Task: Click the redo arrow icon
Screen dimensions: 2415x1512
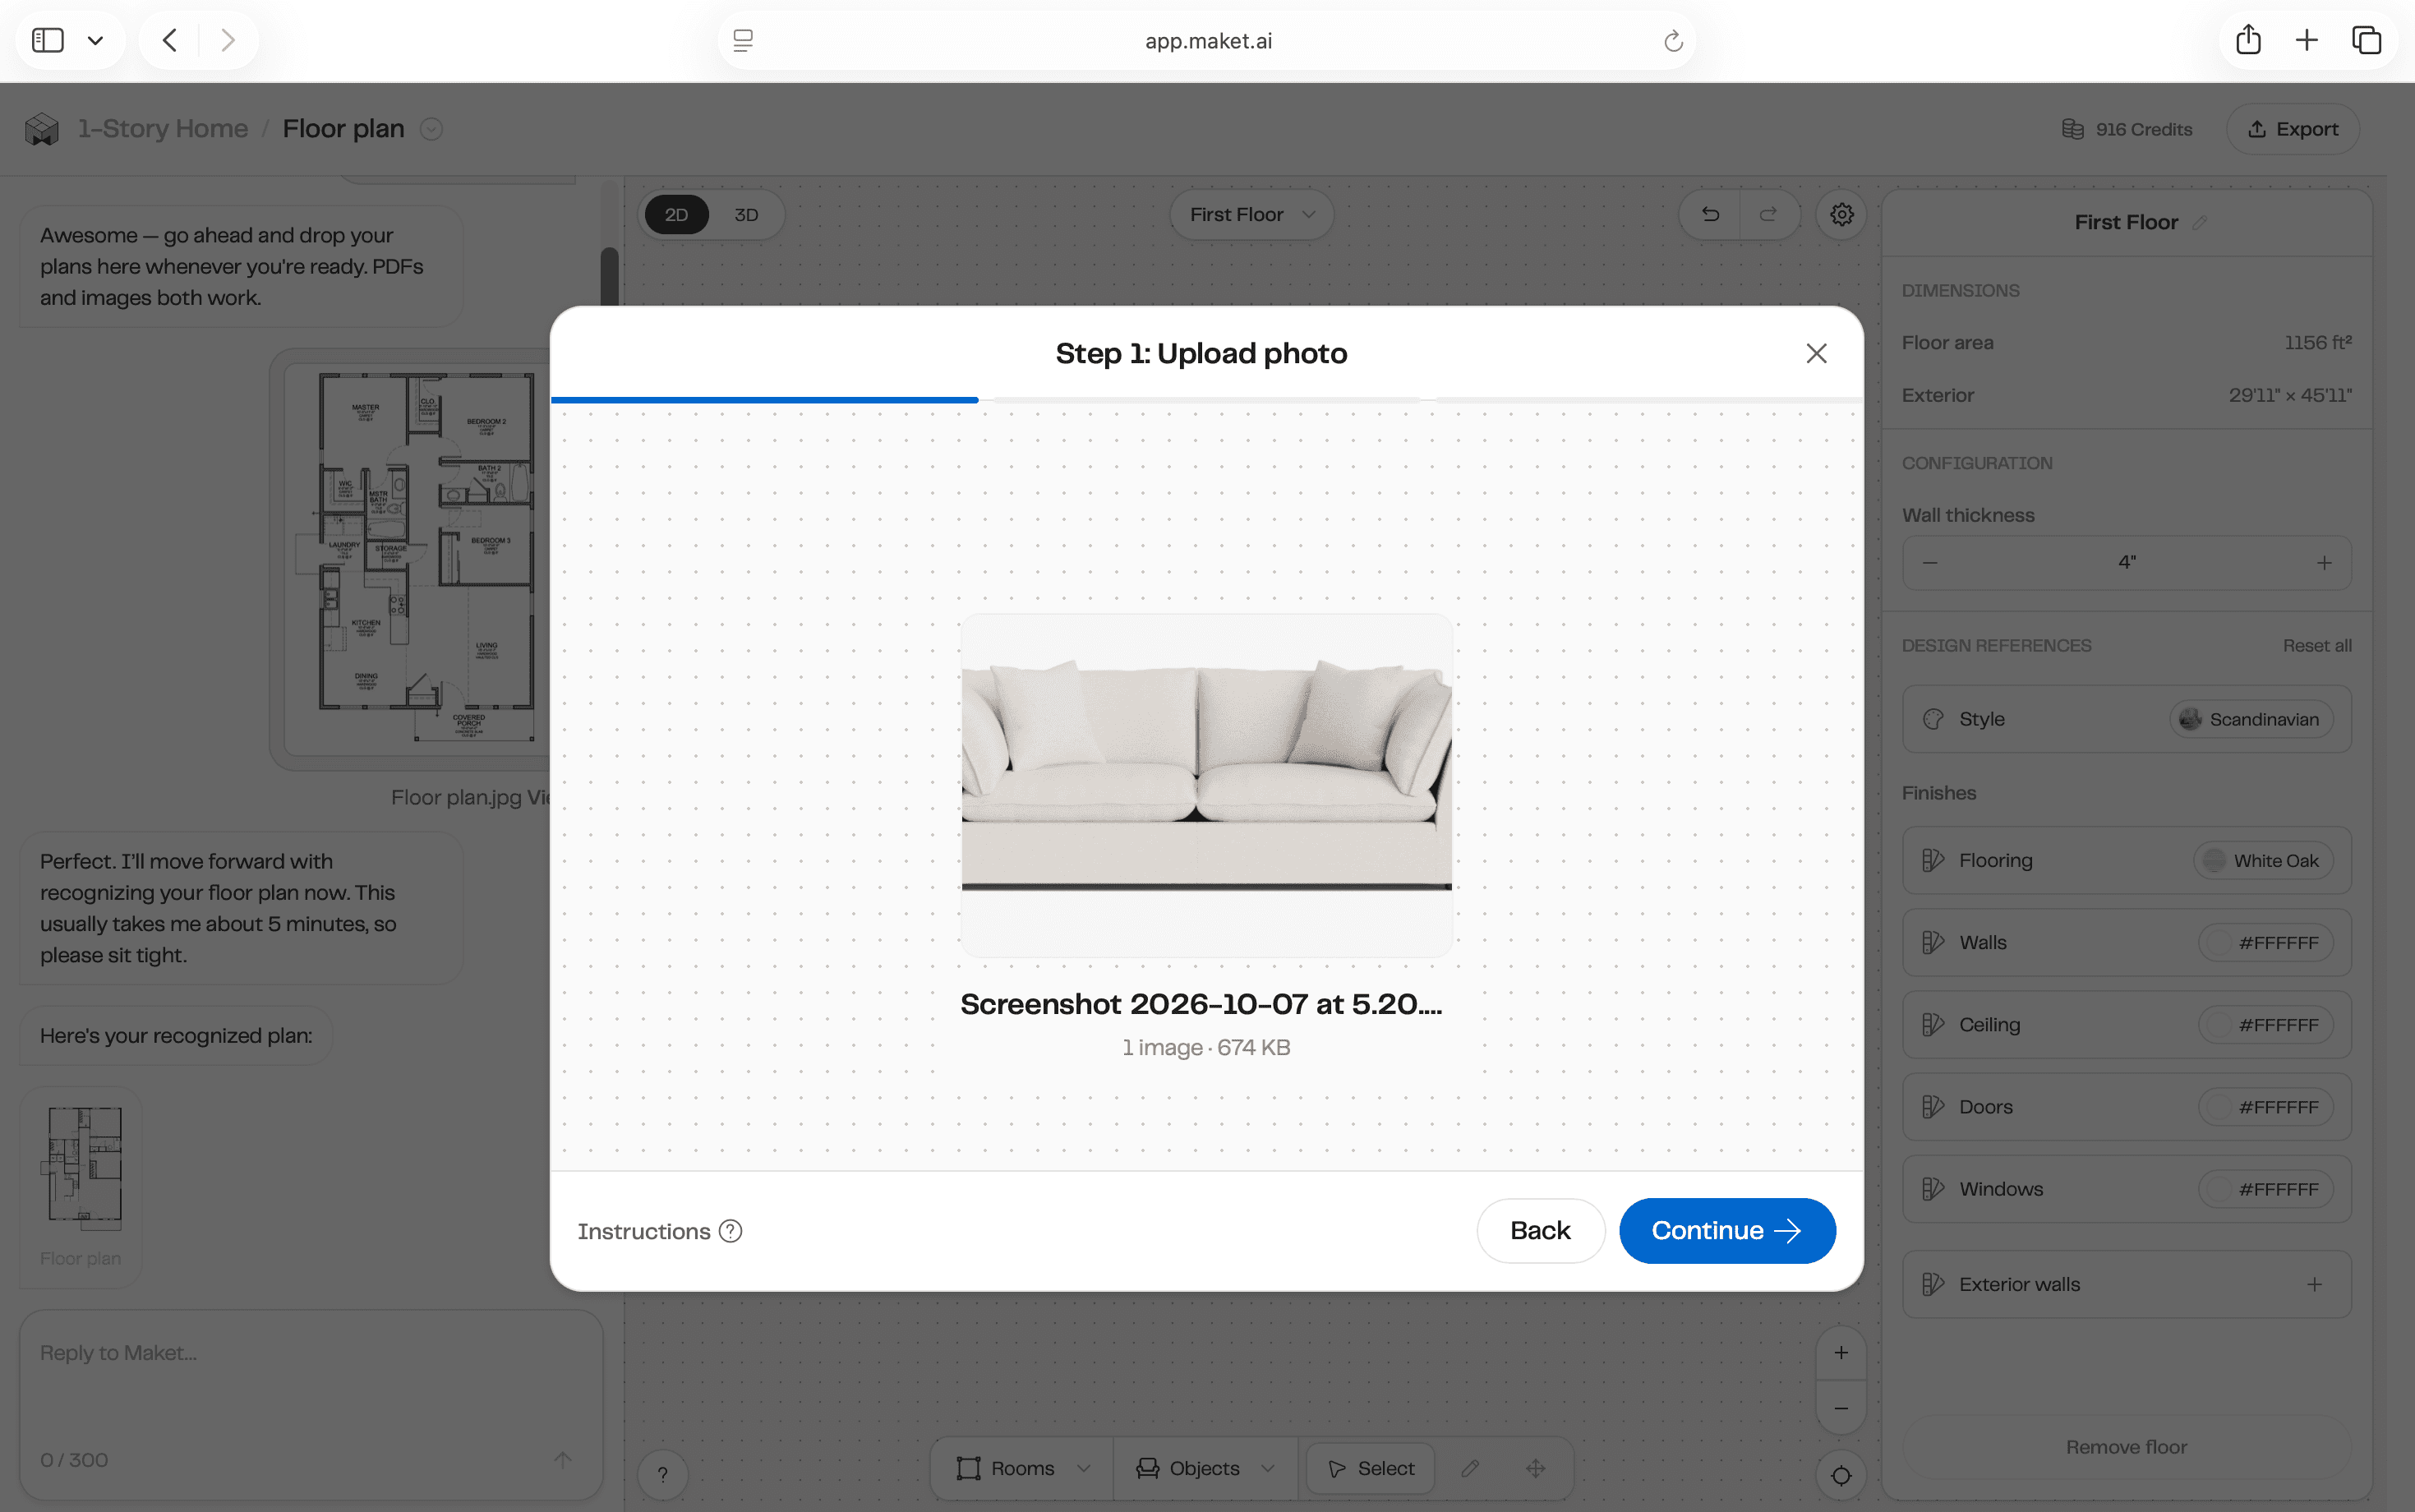Action: pyautogui.click(x=1768, y=215)
